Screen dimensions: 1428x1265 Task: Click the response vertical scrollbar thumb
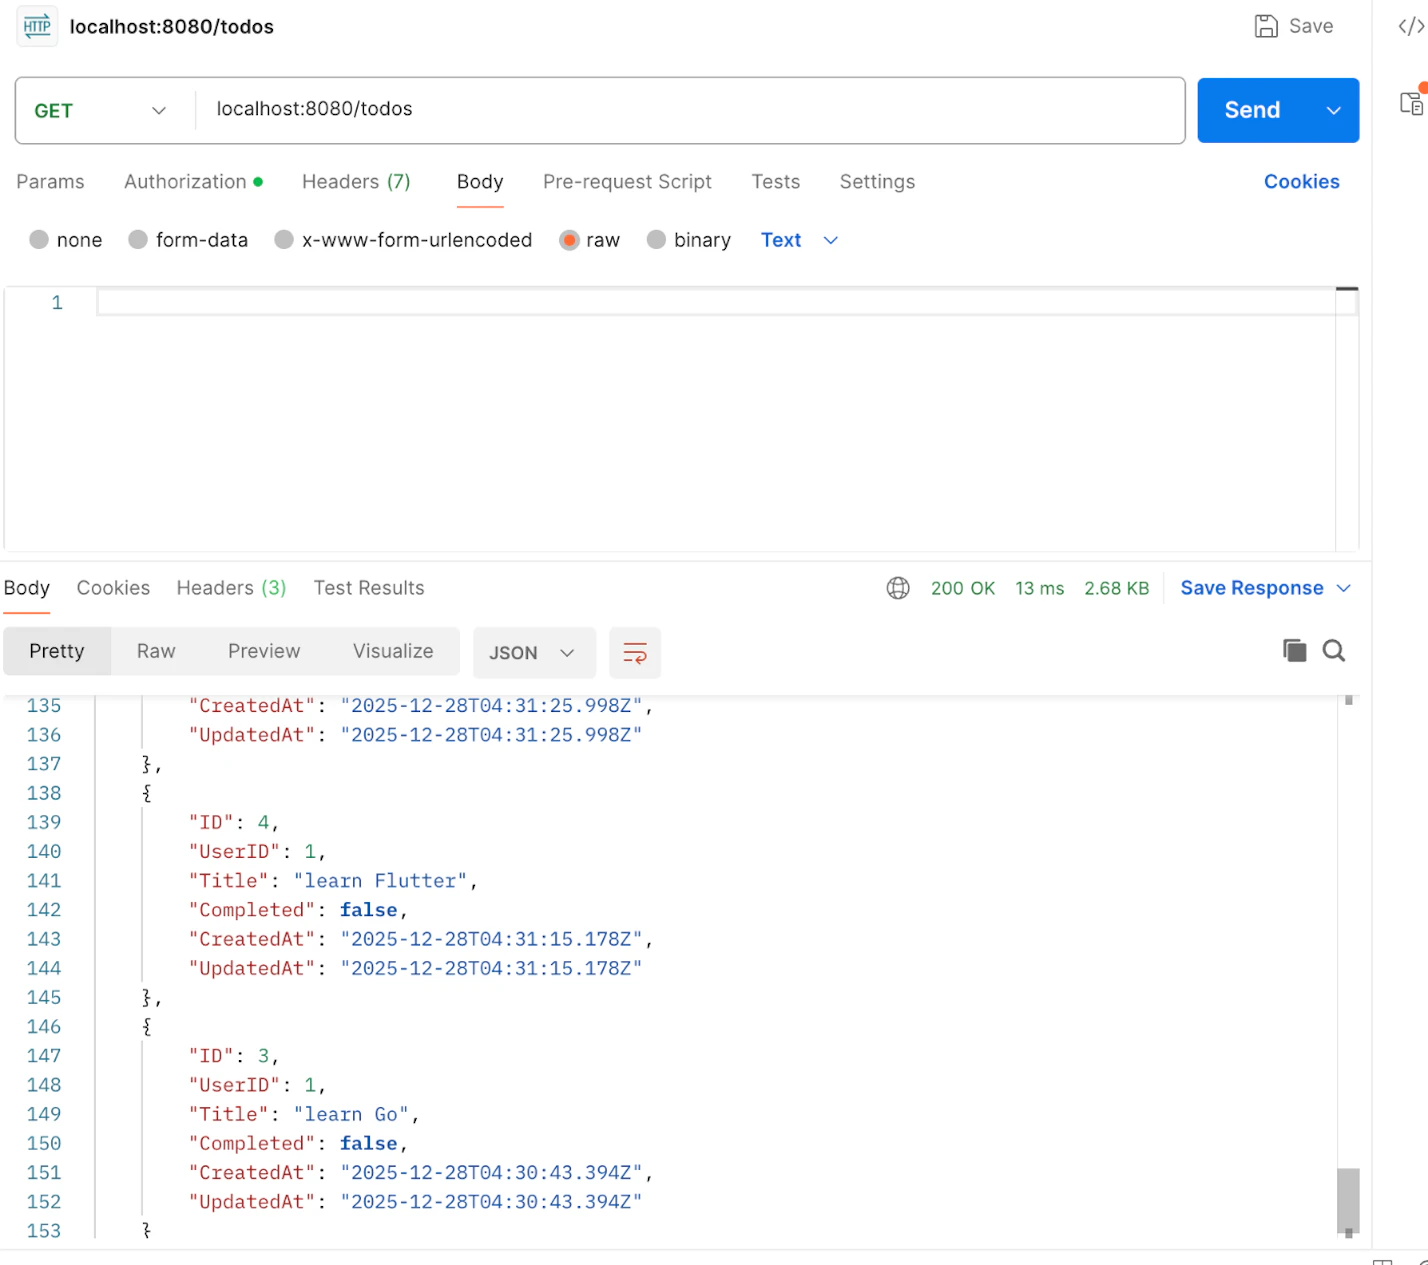(x=1348, y=1199)
